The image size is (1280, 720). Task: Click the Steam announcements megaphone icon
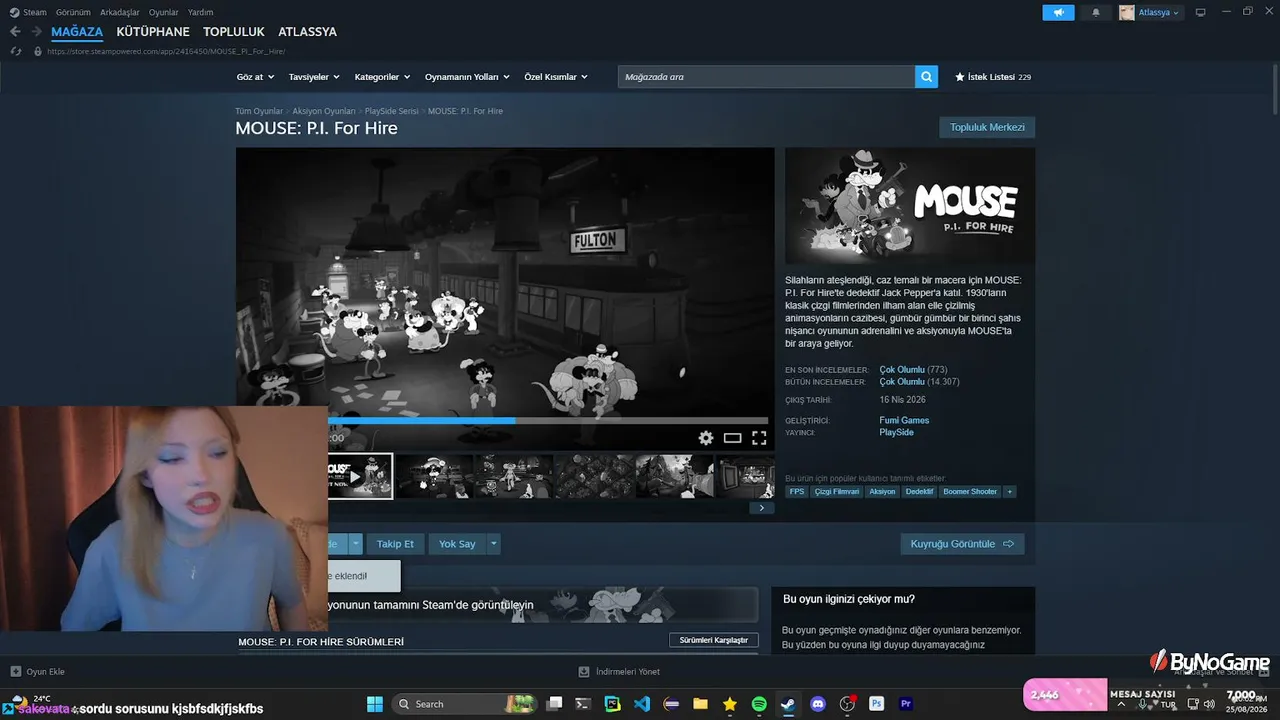coord(1058,12)
